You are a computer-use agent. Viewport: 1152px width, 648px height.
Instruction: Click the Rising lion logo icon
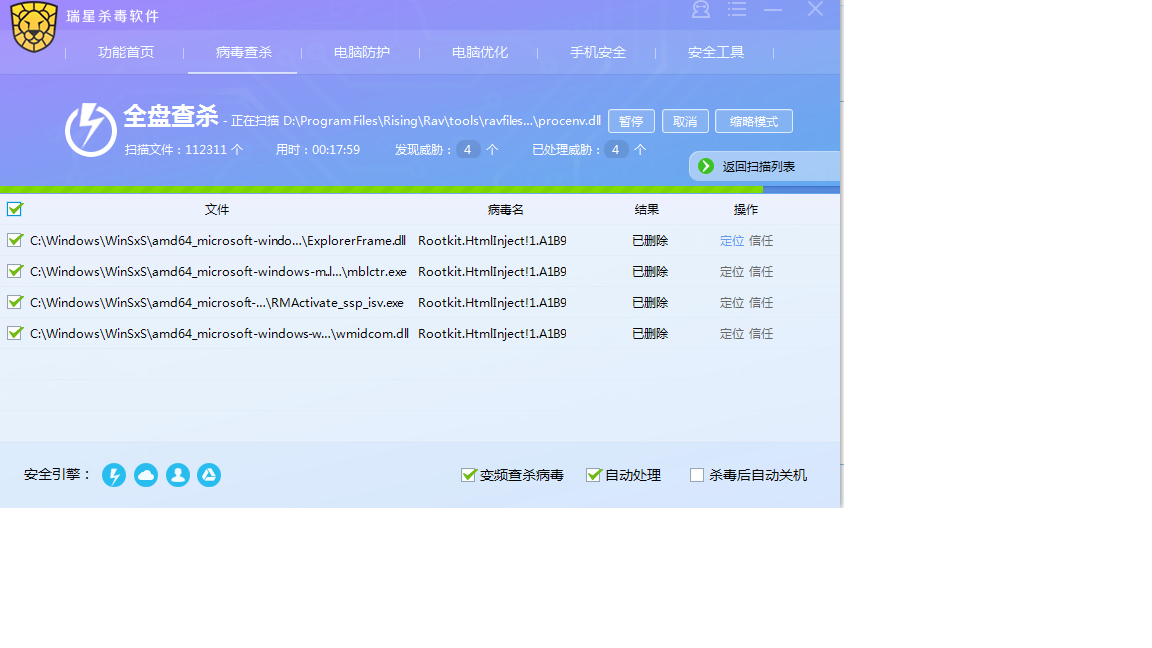tap(34, 27)
